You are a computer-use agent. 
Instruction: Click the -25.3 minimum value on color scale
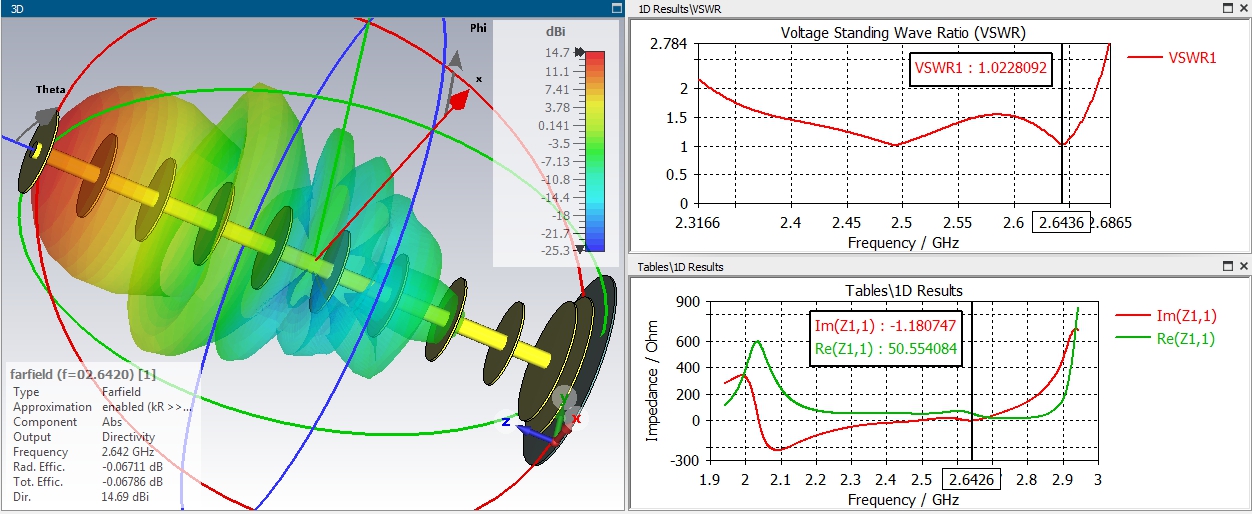coord(555,250)
